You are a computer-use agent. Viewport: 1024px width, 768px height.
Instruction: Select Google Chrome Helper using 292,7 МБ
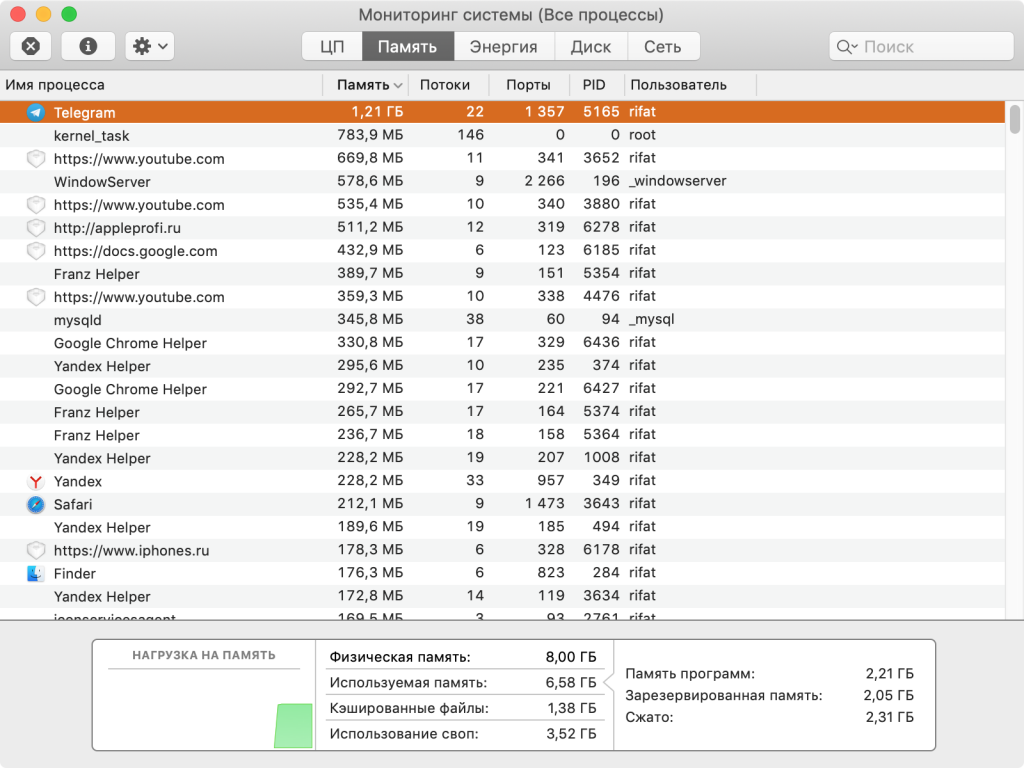pyautogui.click(x=502, y=389)
